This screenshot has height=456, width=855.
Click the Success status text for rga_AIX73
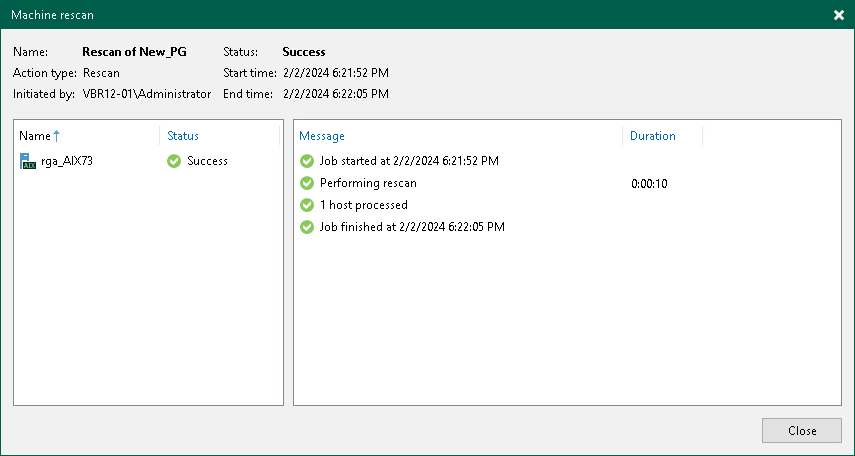[x=207, y=161]
